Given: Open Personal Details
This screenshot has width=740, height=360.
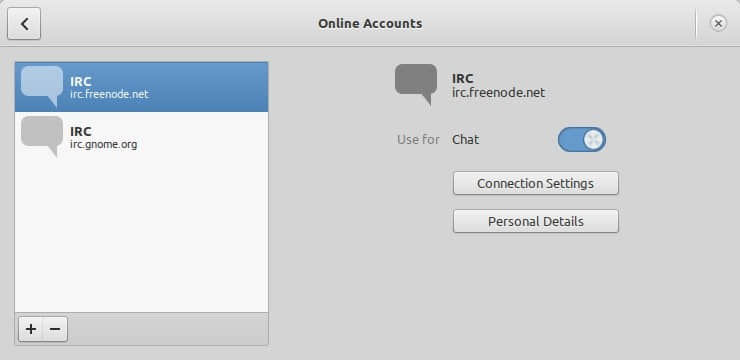Looking at the screenshot, I should click(536, 221).
